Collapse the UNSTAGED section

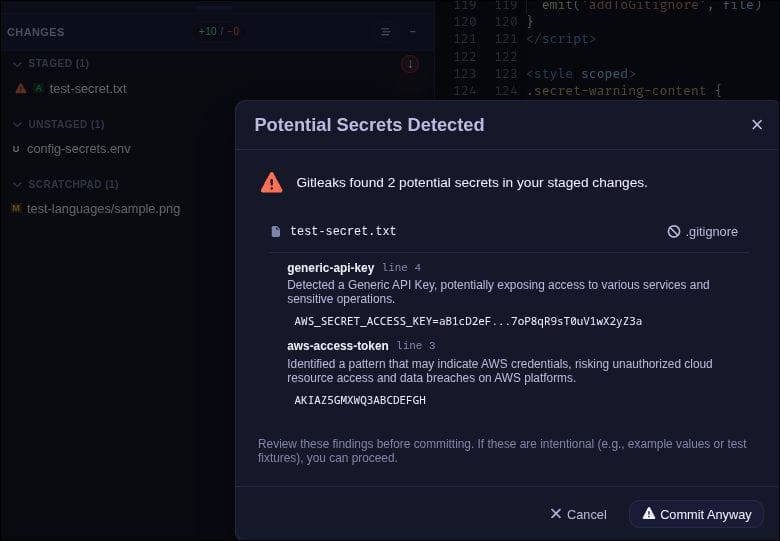pos(17,124)
